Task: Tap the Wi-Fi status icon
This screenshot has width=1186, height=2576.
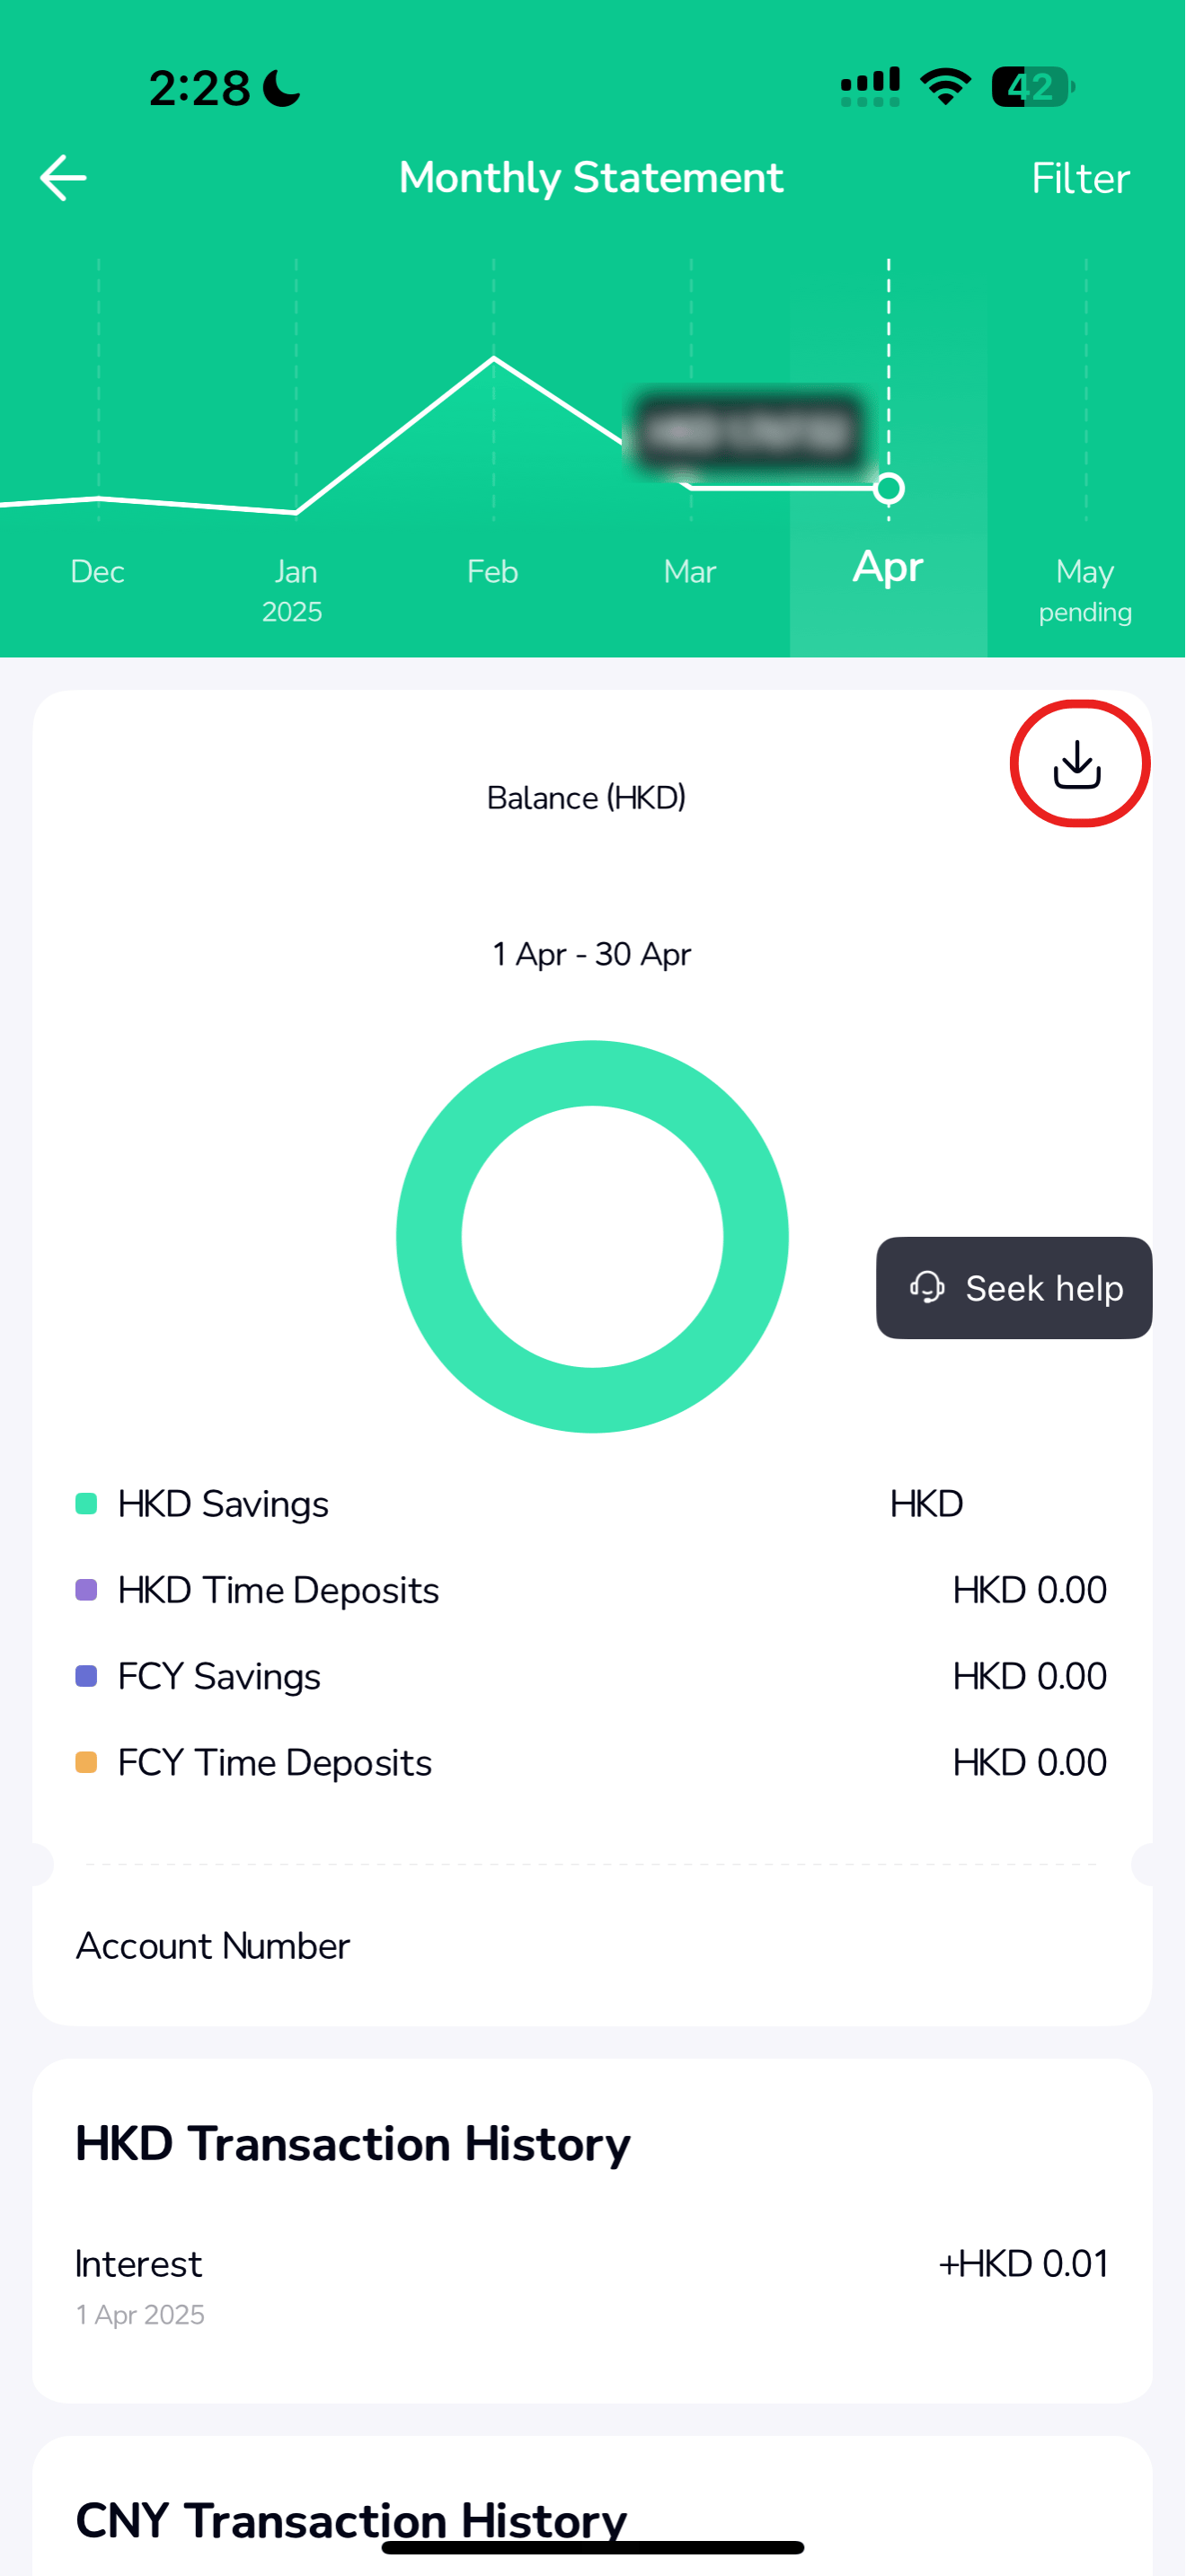Action: click(x=945, y=87)
